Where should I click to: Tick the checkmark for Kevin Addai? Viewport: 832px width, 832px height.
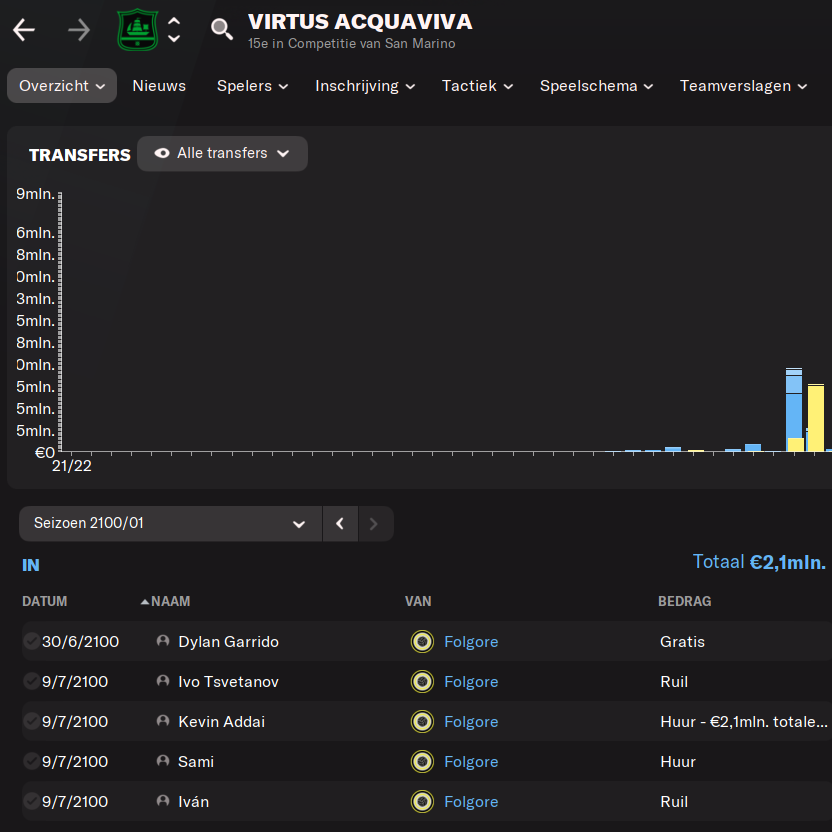pyautogui.click(x=31, y=721)
